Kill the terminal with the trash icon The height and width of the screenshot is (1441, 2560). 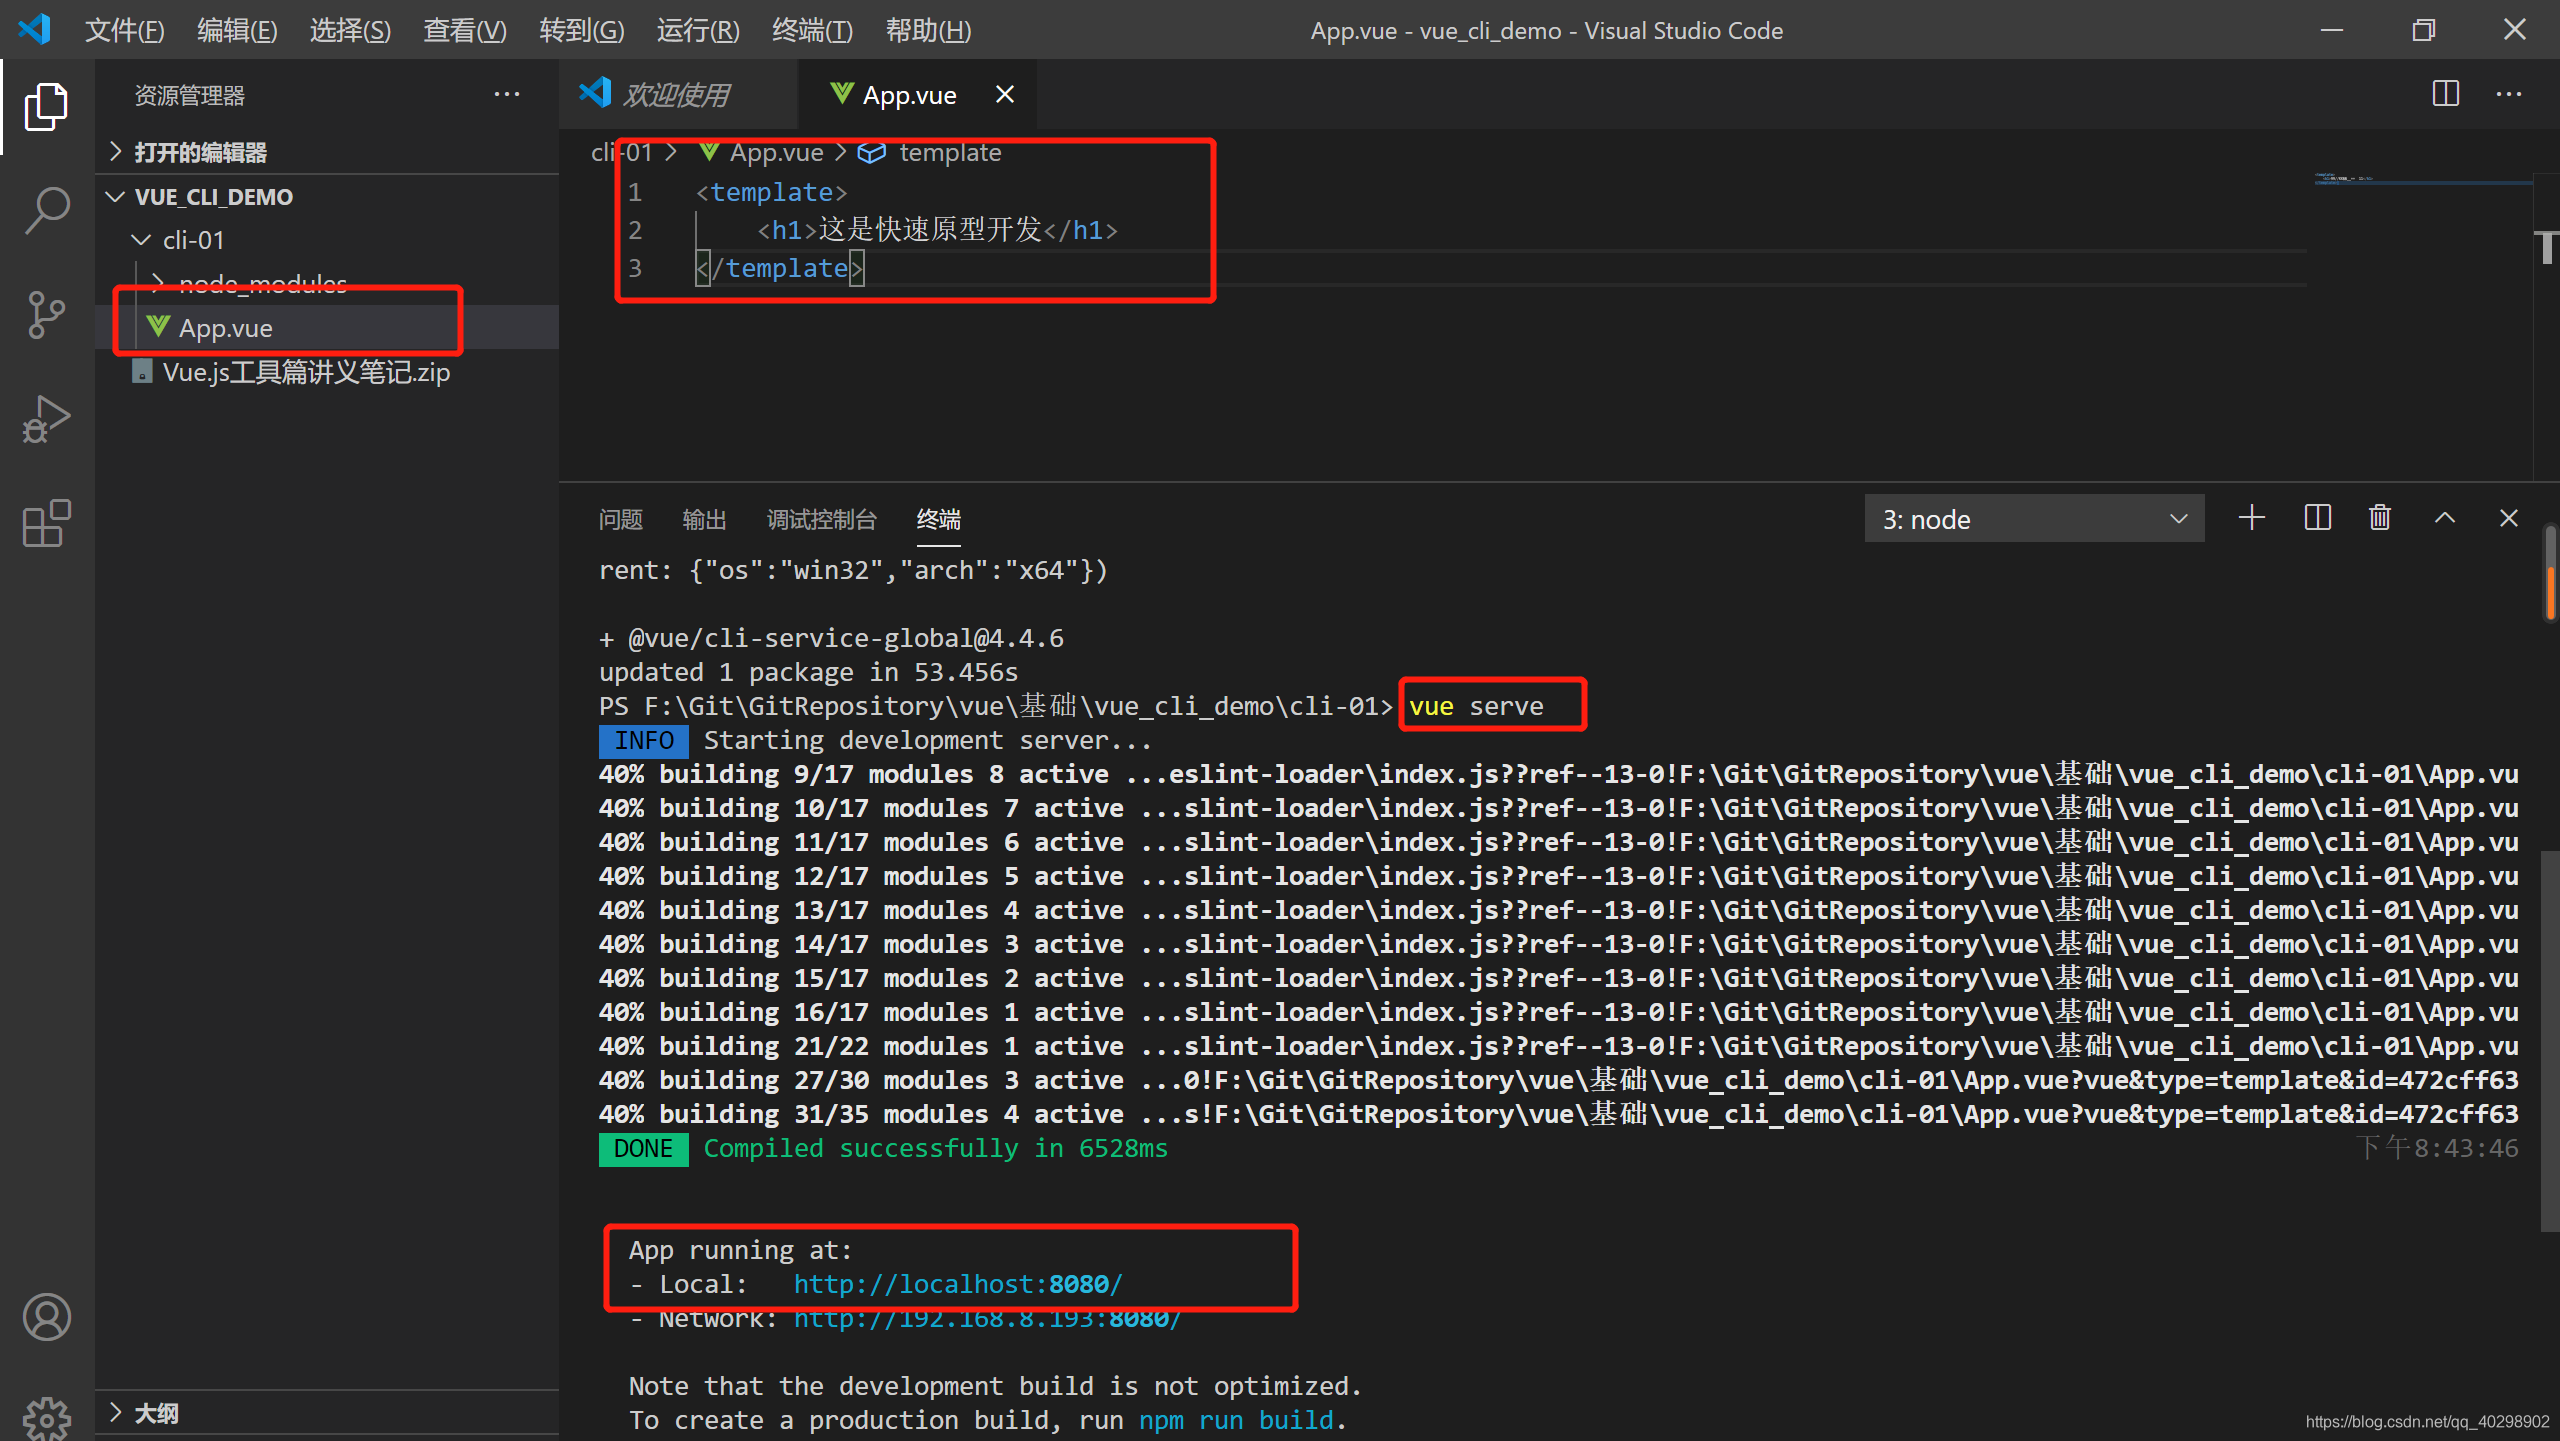tap(2380, 518)
